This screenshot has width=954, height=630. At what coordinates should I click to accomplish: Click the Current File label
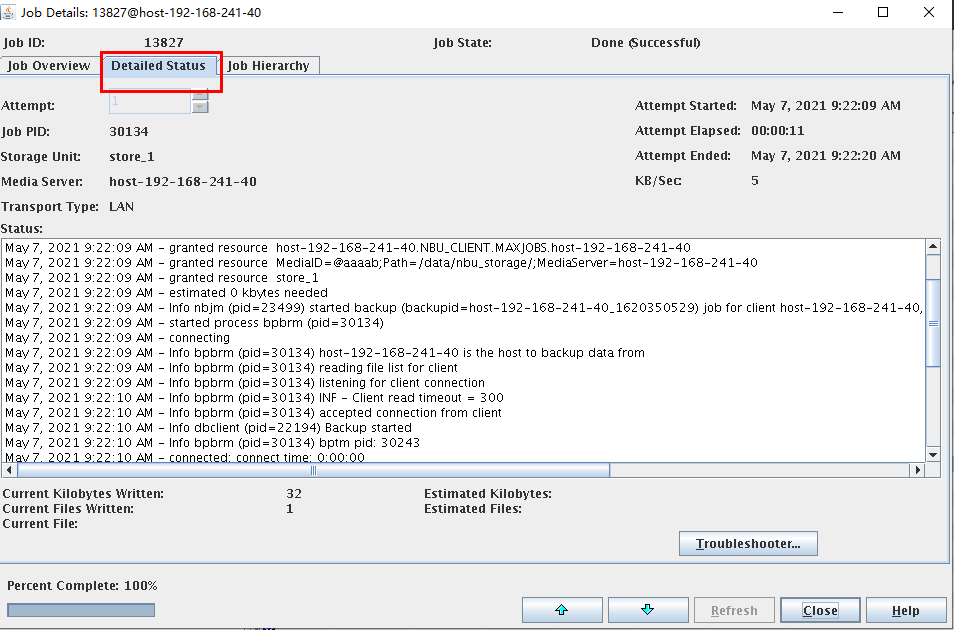click(x=40, y=523)
